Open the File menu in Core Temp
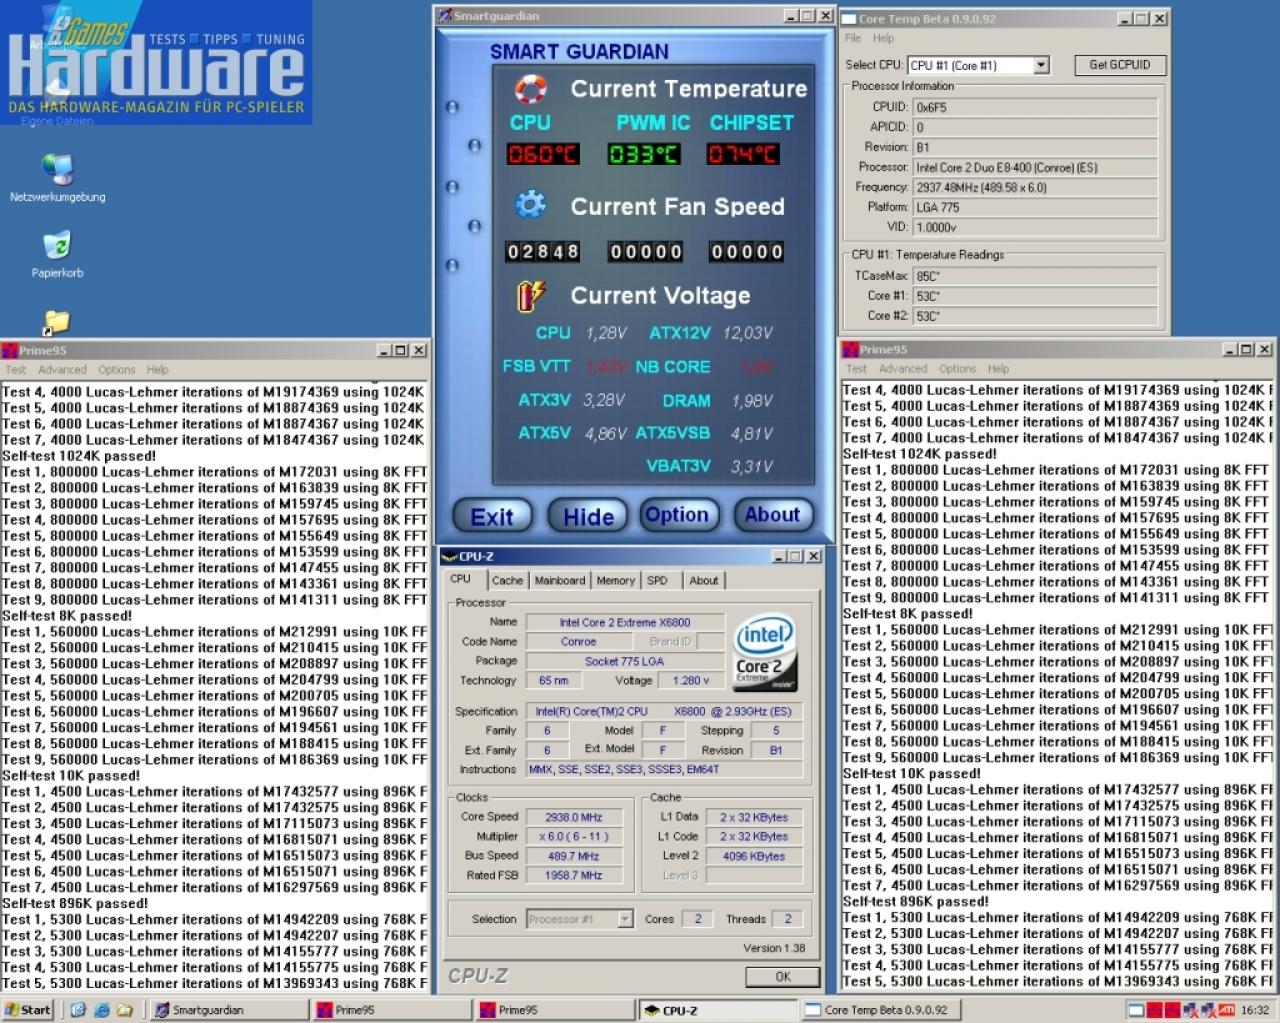 (853, 38)
